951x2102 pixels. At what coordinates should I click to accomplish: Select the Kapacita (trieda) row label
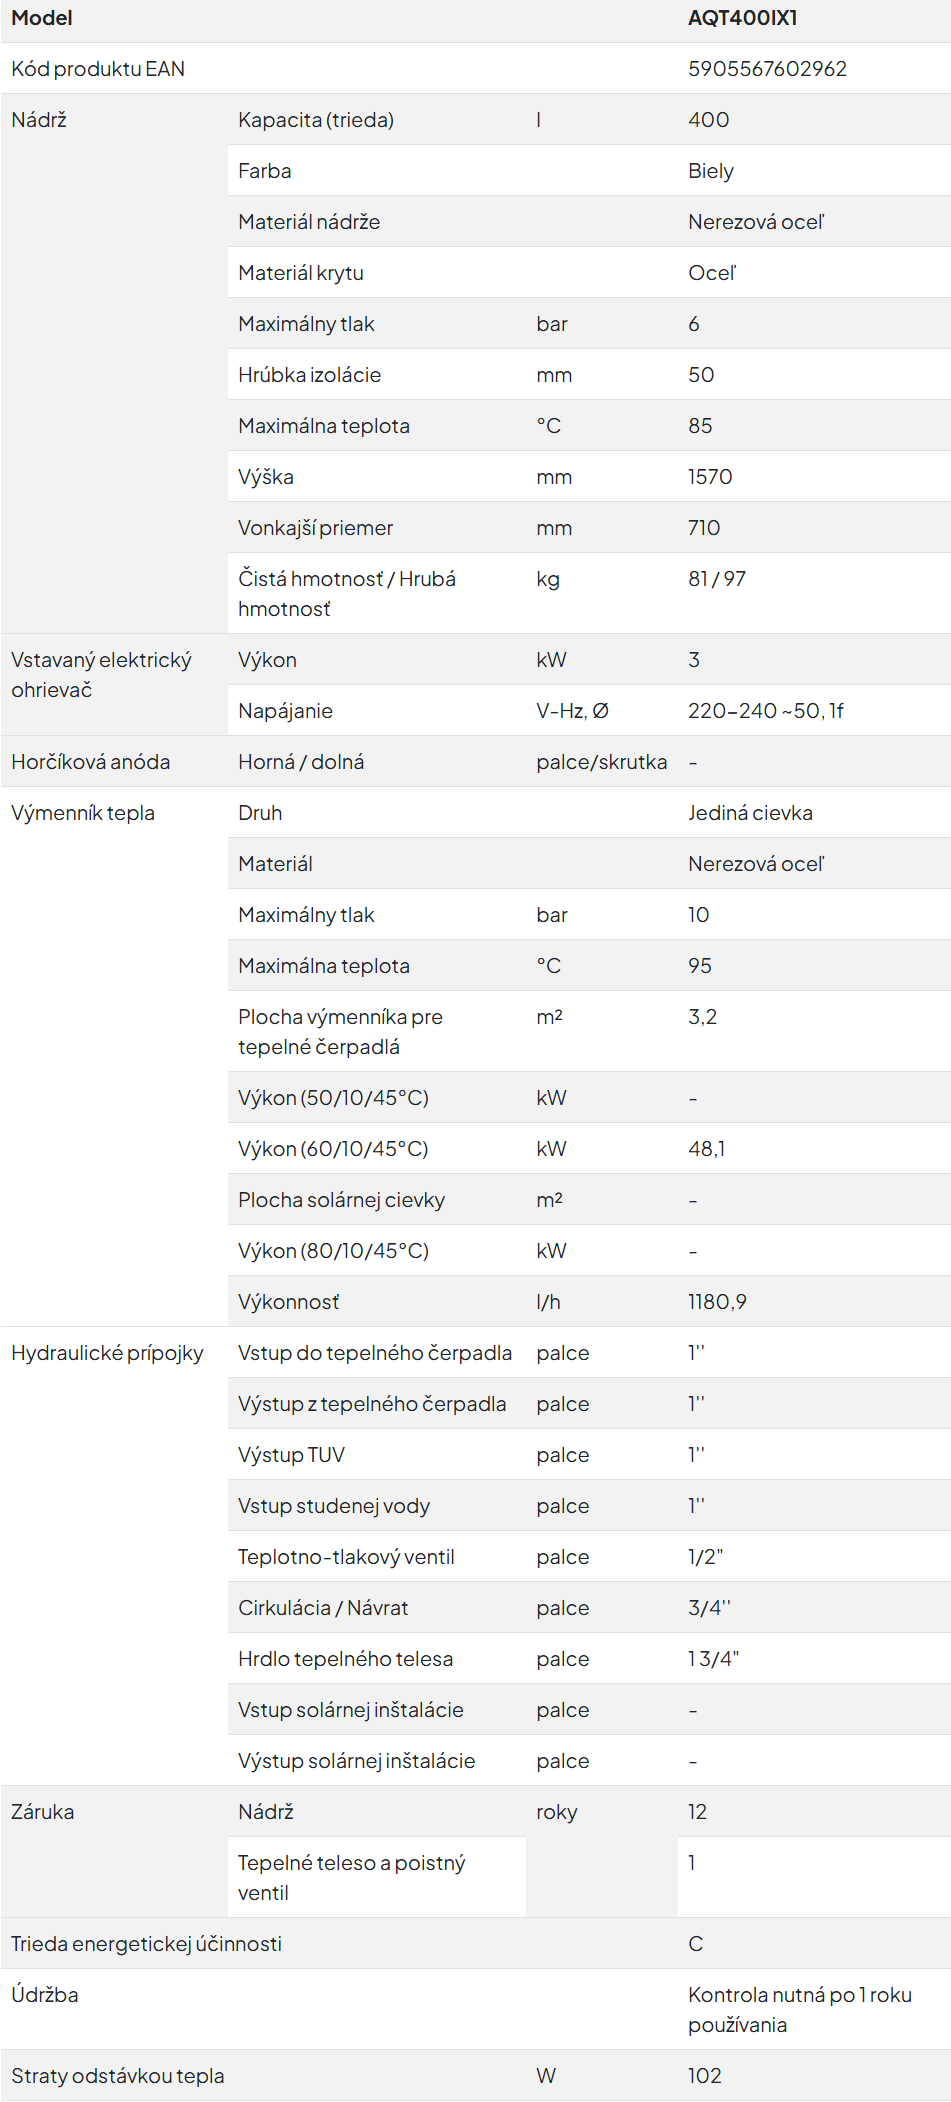point(316,120)
